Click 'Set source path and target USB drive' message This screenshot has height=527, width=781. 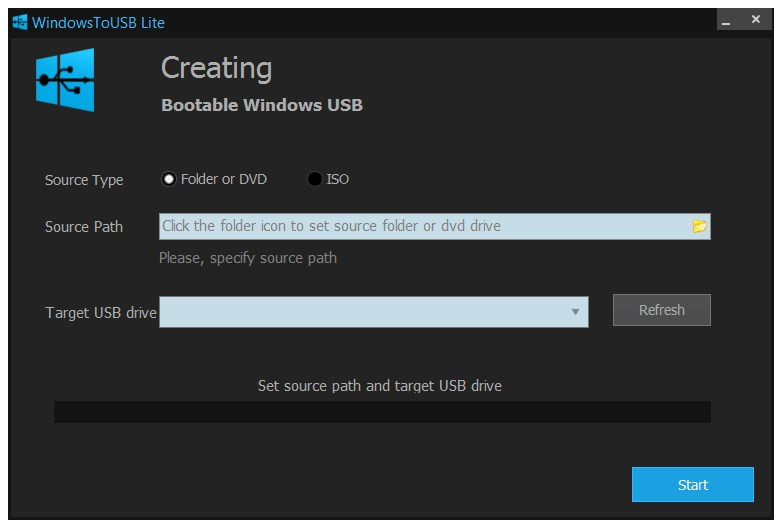pos(380,386)
